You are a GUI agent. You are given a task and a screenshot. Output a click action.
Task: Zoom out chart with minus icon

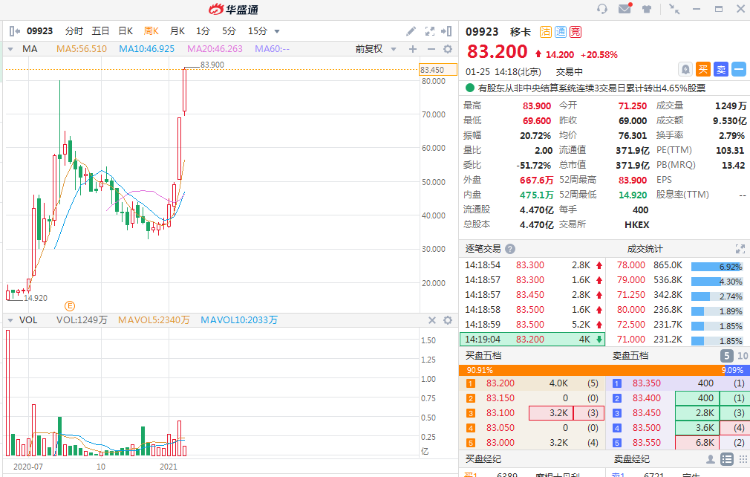[x=431, y=49]
